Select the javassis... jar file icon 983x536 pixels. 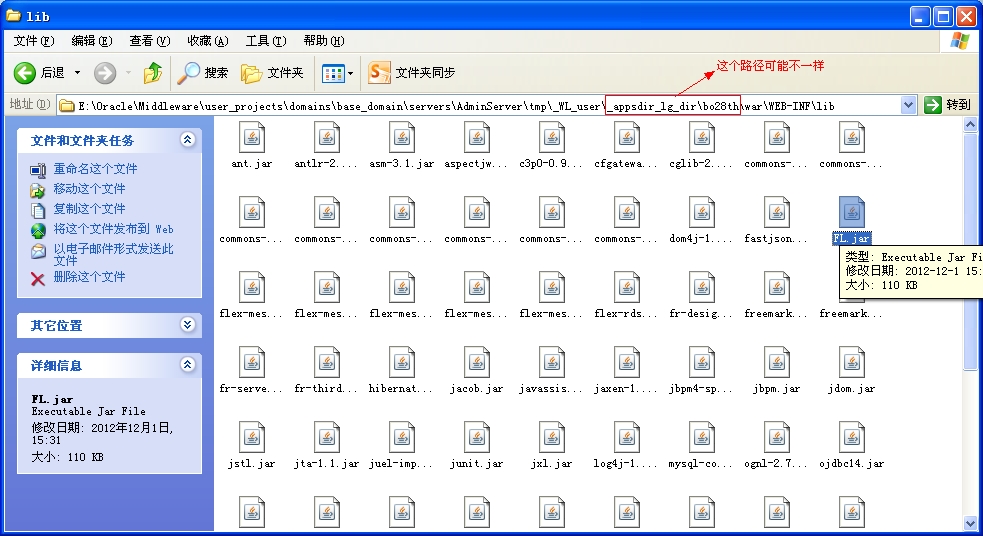tap(552, 362)
